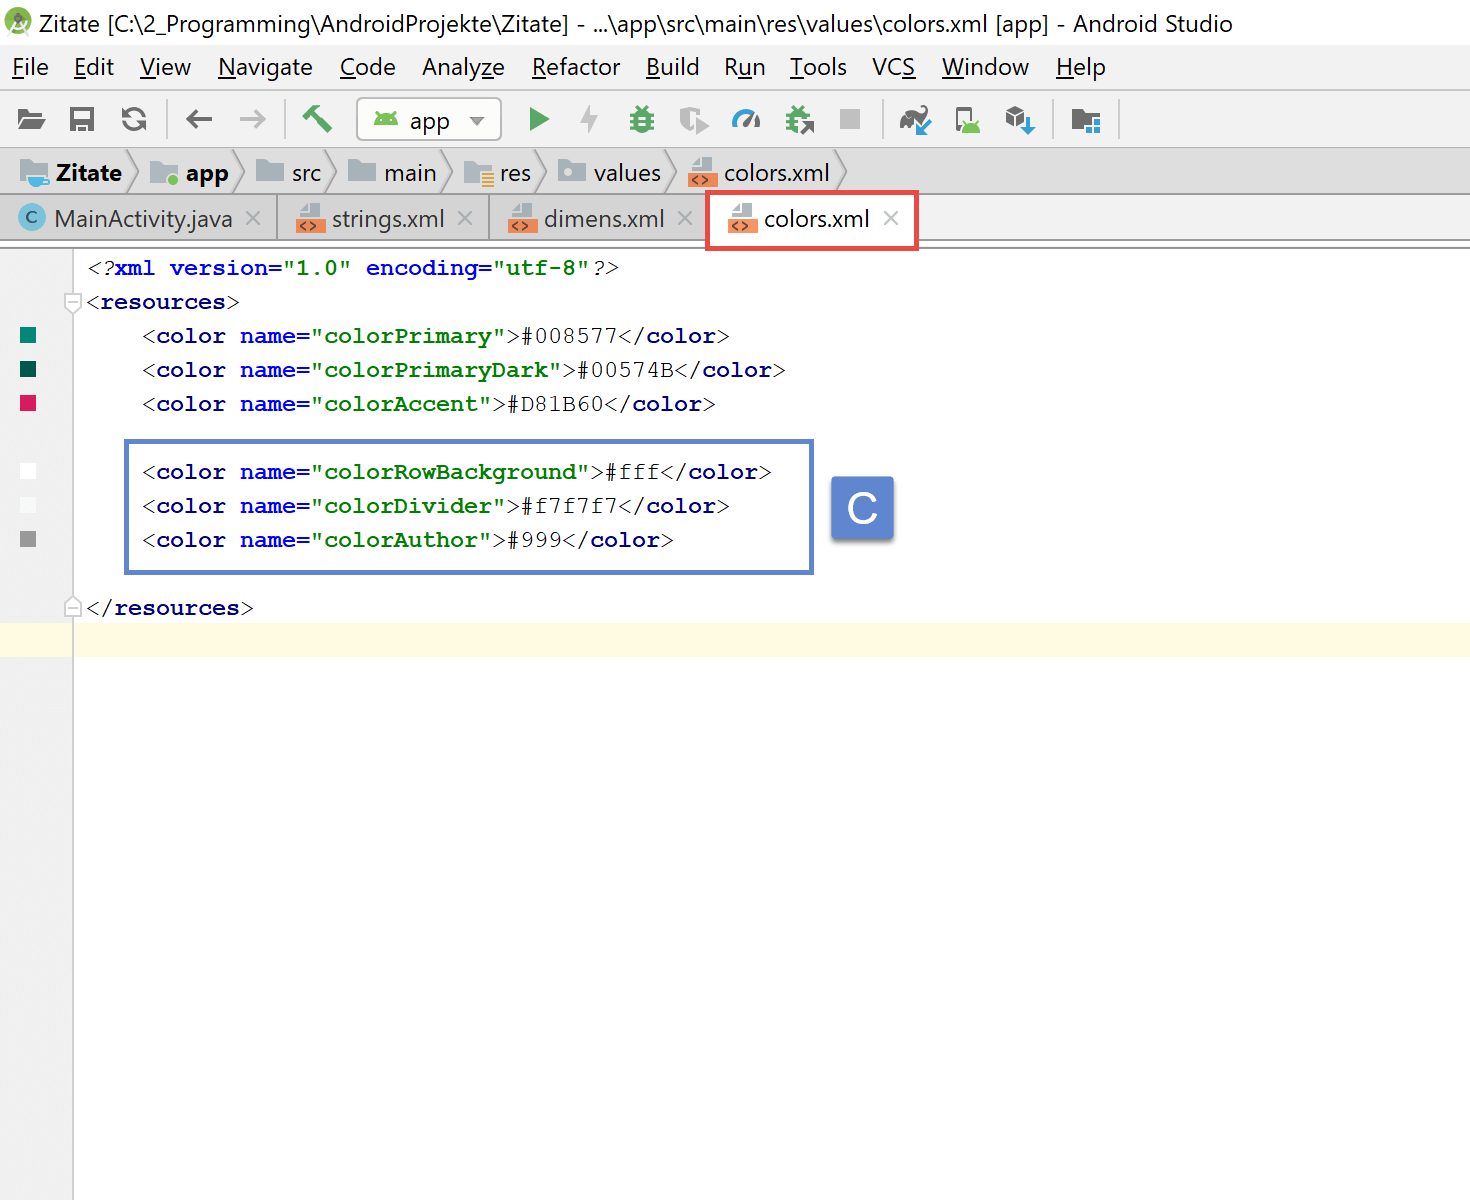Open the VCS menu
The image size is (1470, 1200).
pos(893,67)
